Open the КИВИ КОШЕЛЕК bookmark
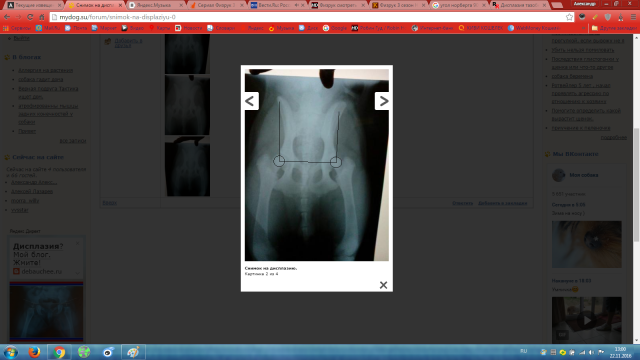640x360 pixels. [x=480, y=28]
